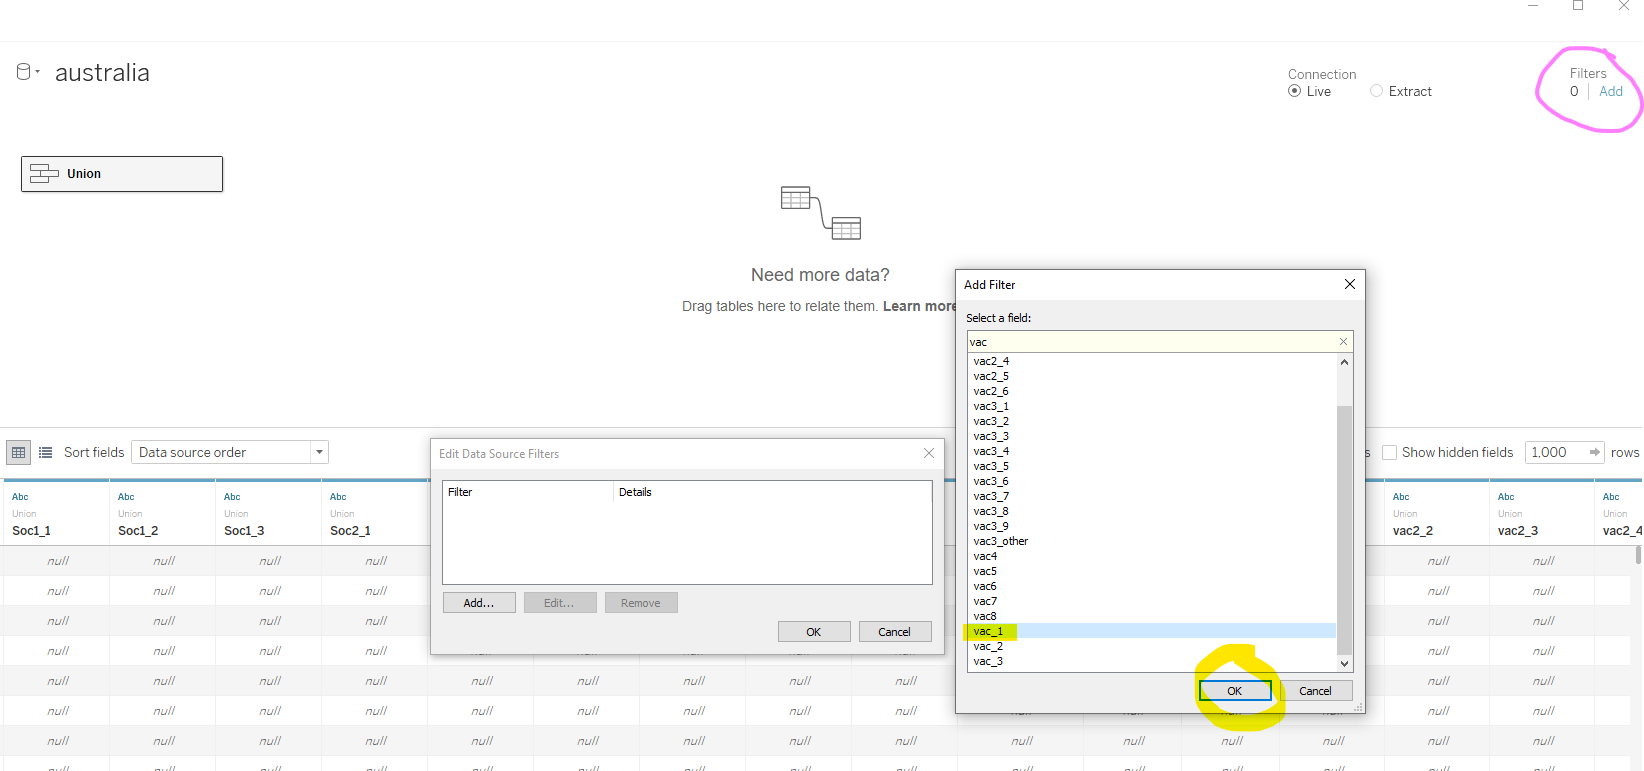Click OK in Edit Data Source Filters
Viewport: 1644px width, 771px height.
814,632
